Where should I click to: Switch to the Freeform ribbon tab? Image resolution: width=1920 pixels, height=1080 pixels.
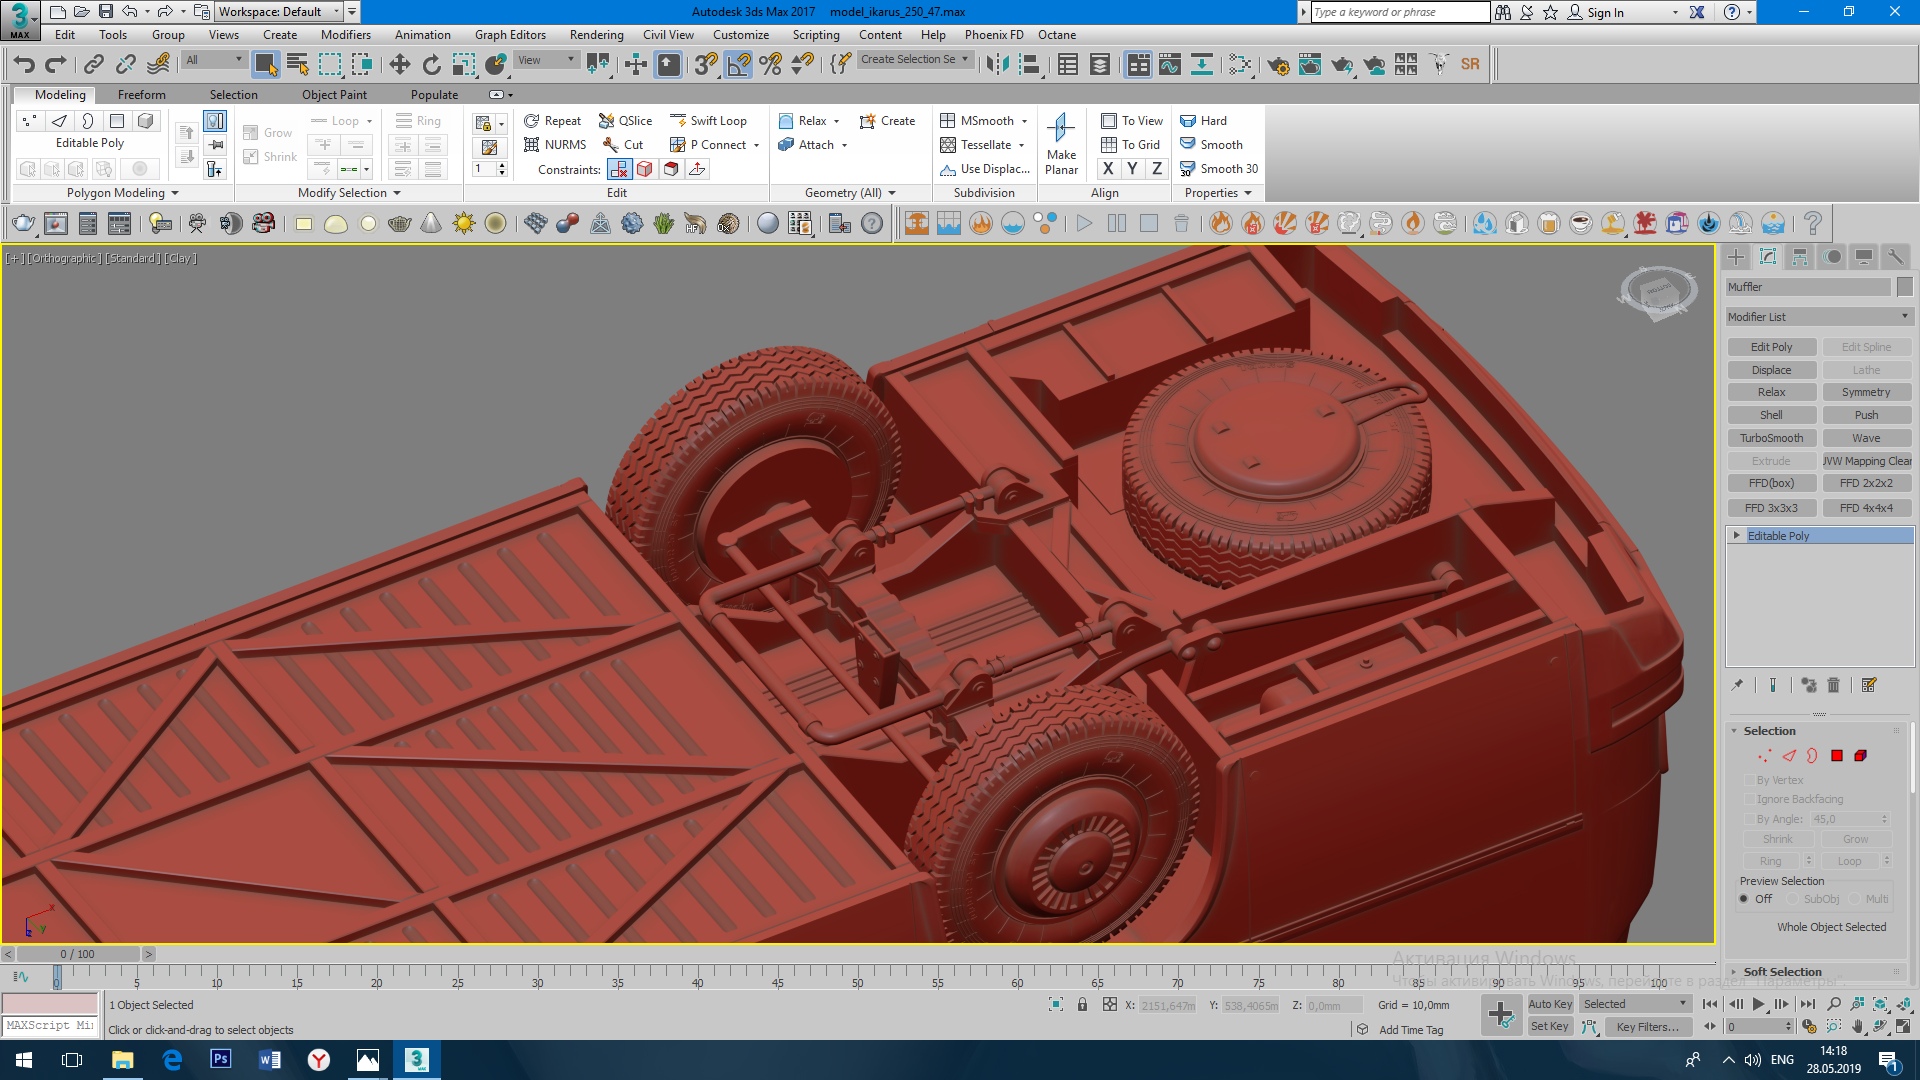pyautogui.click(x=141, y=95)
